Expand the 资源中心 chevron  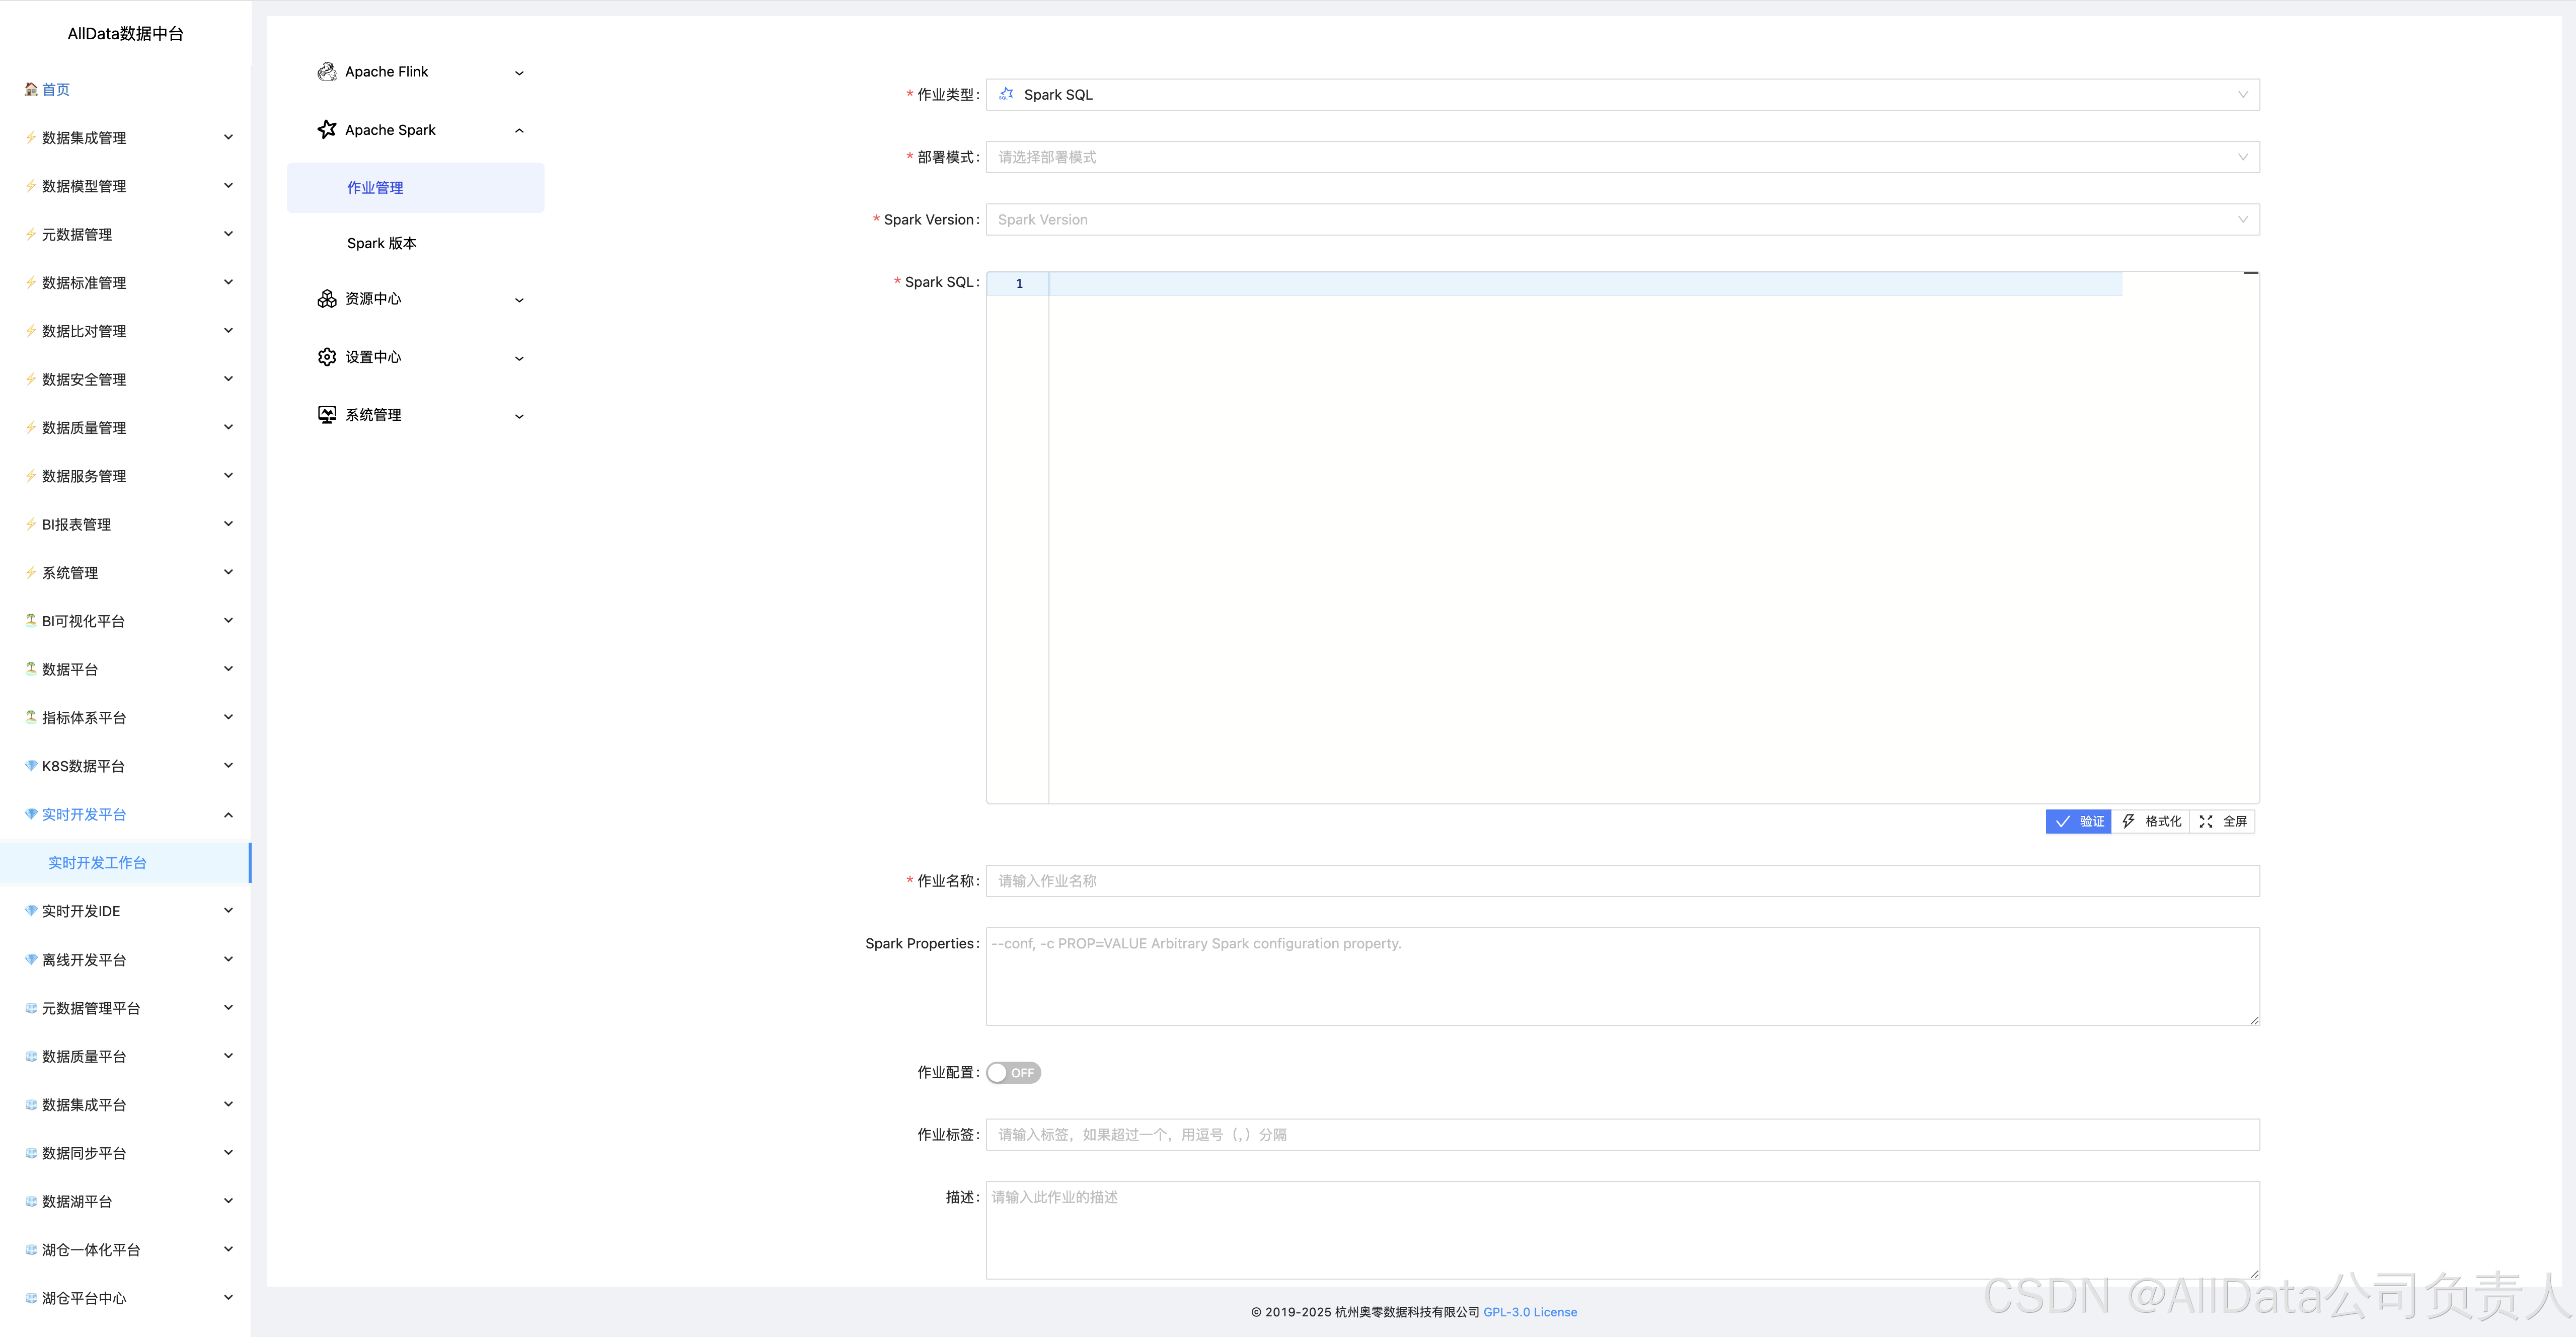pyautogui.click(x=519, y=300)
